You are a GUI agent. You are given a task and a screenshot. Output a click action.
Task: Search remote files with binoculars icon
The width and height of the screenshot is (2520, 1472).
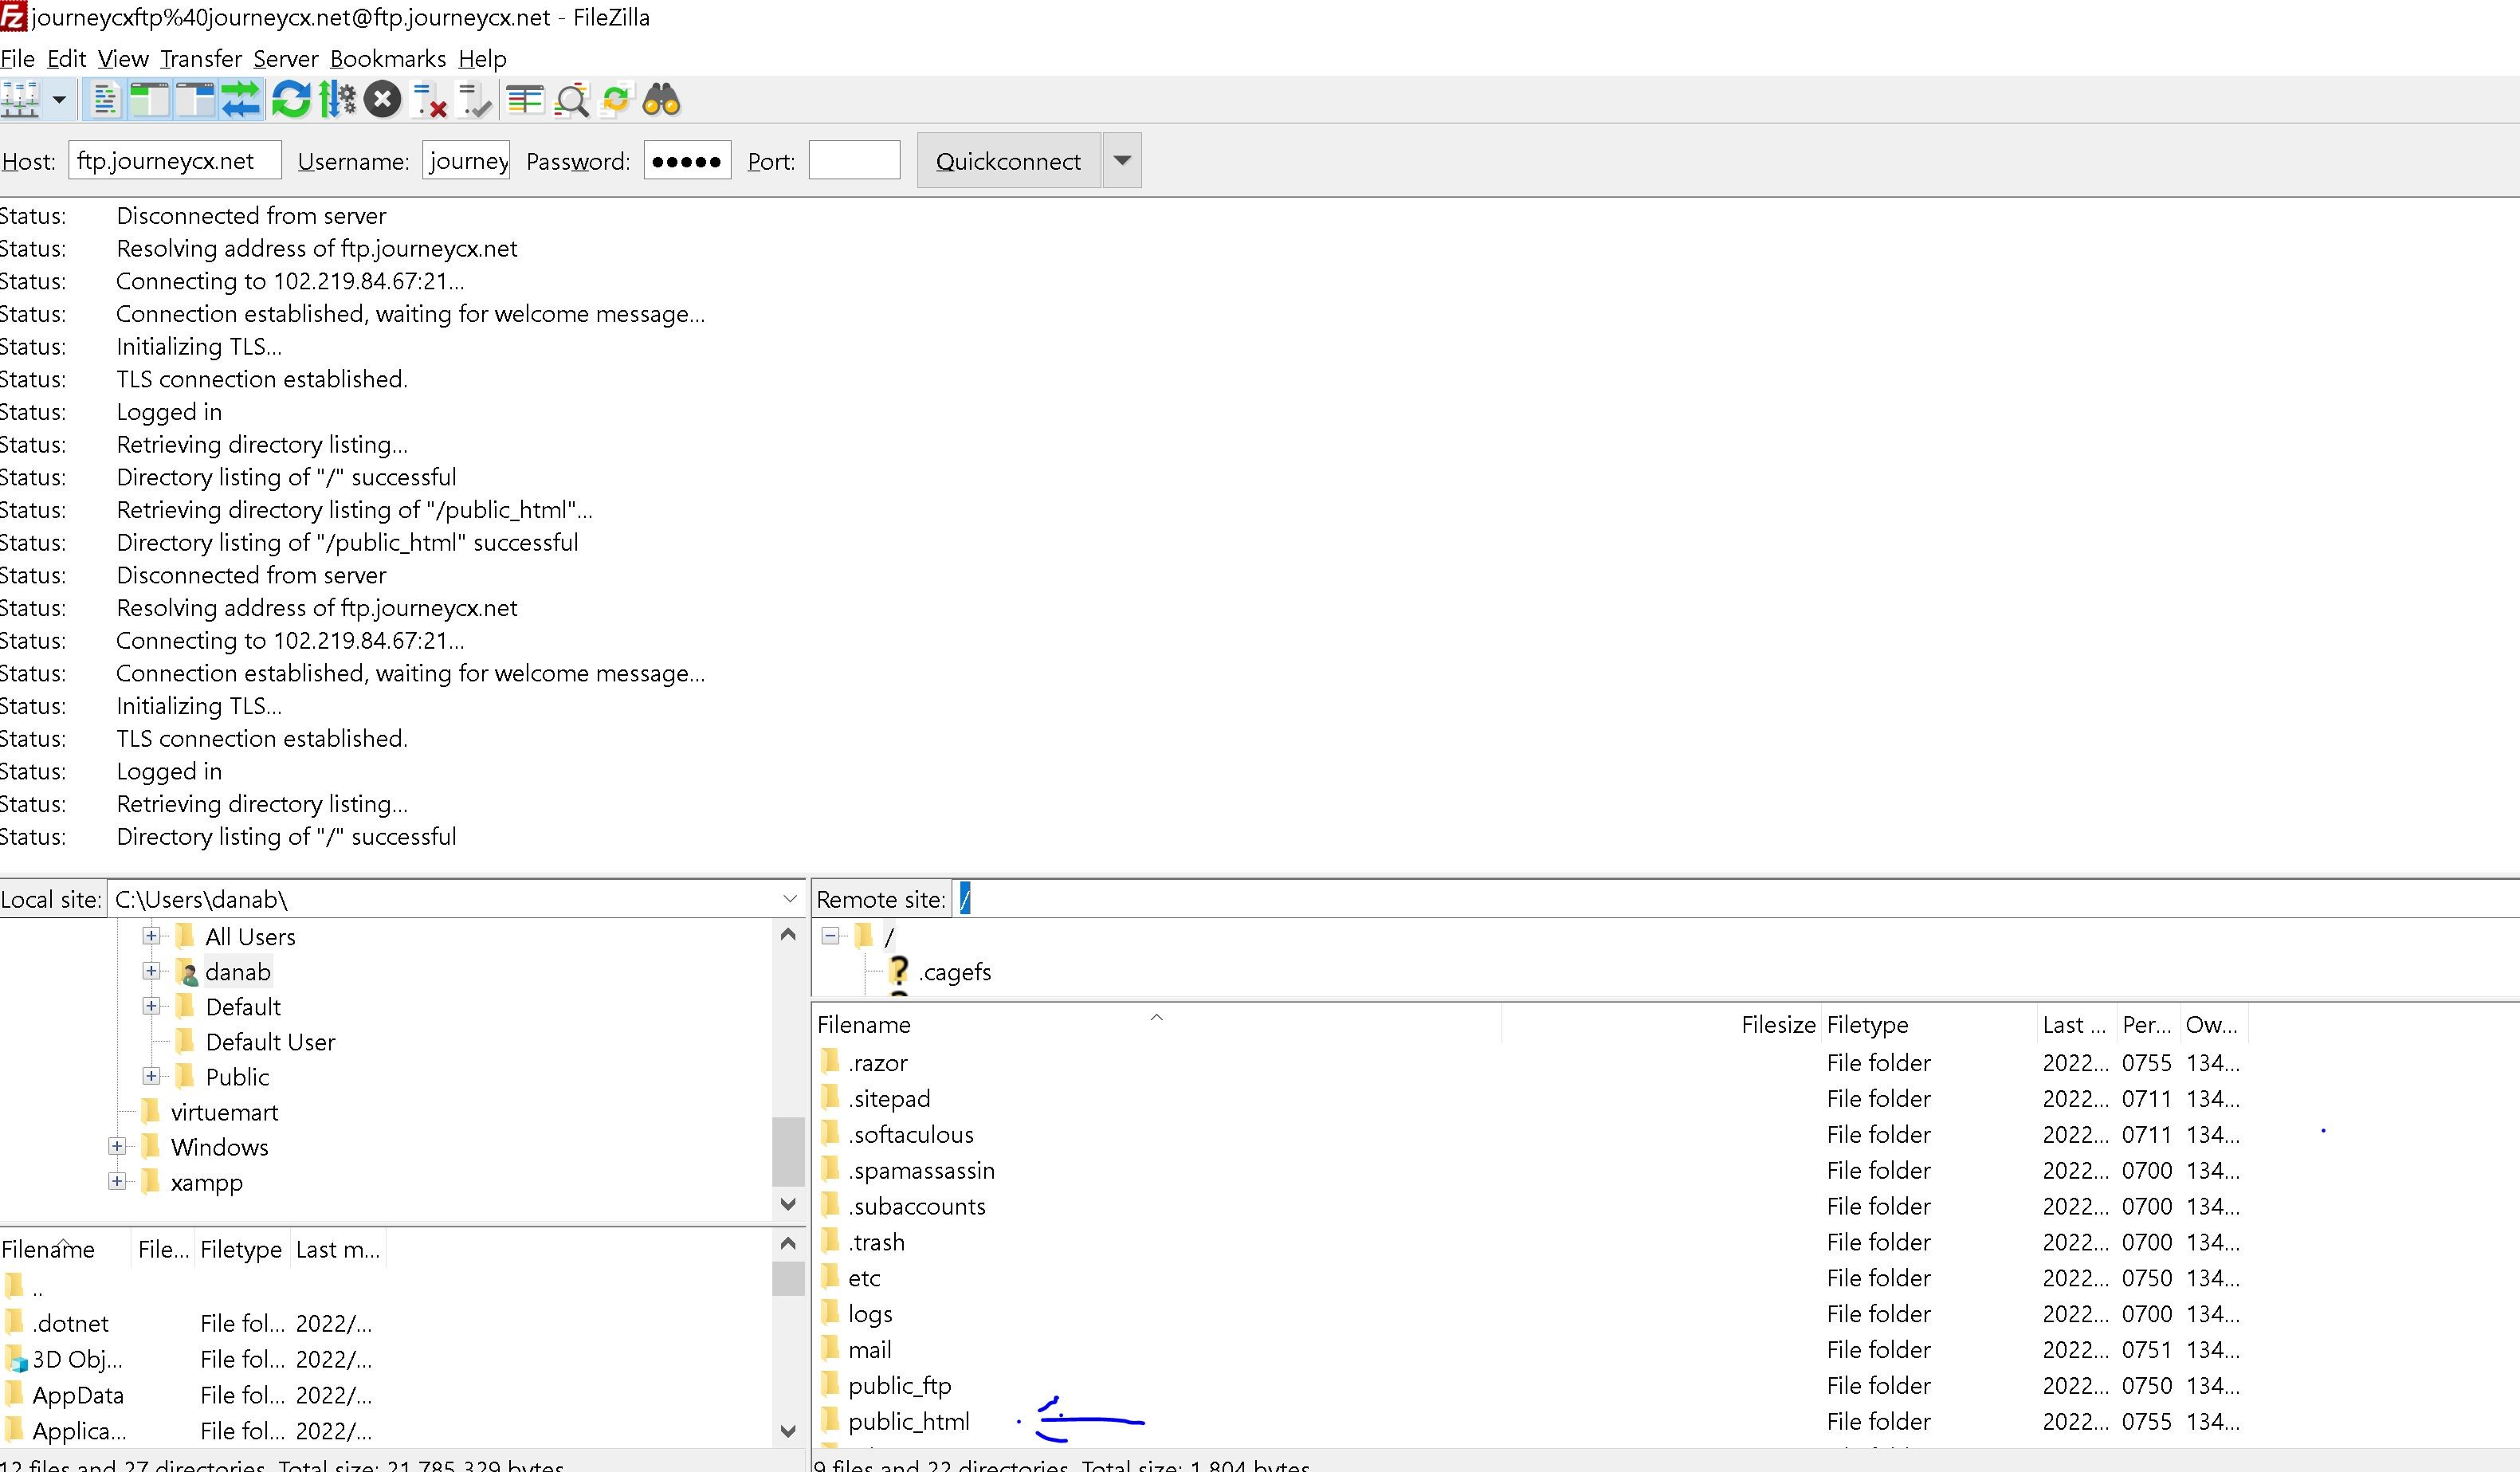[661, 100]
